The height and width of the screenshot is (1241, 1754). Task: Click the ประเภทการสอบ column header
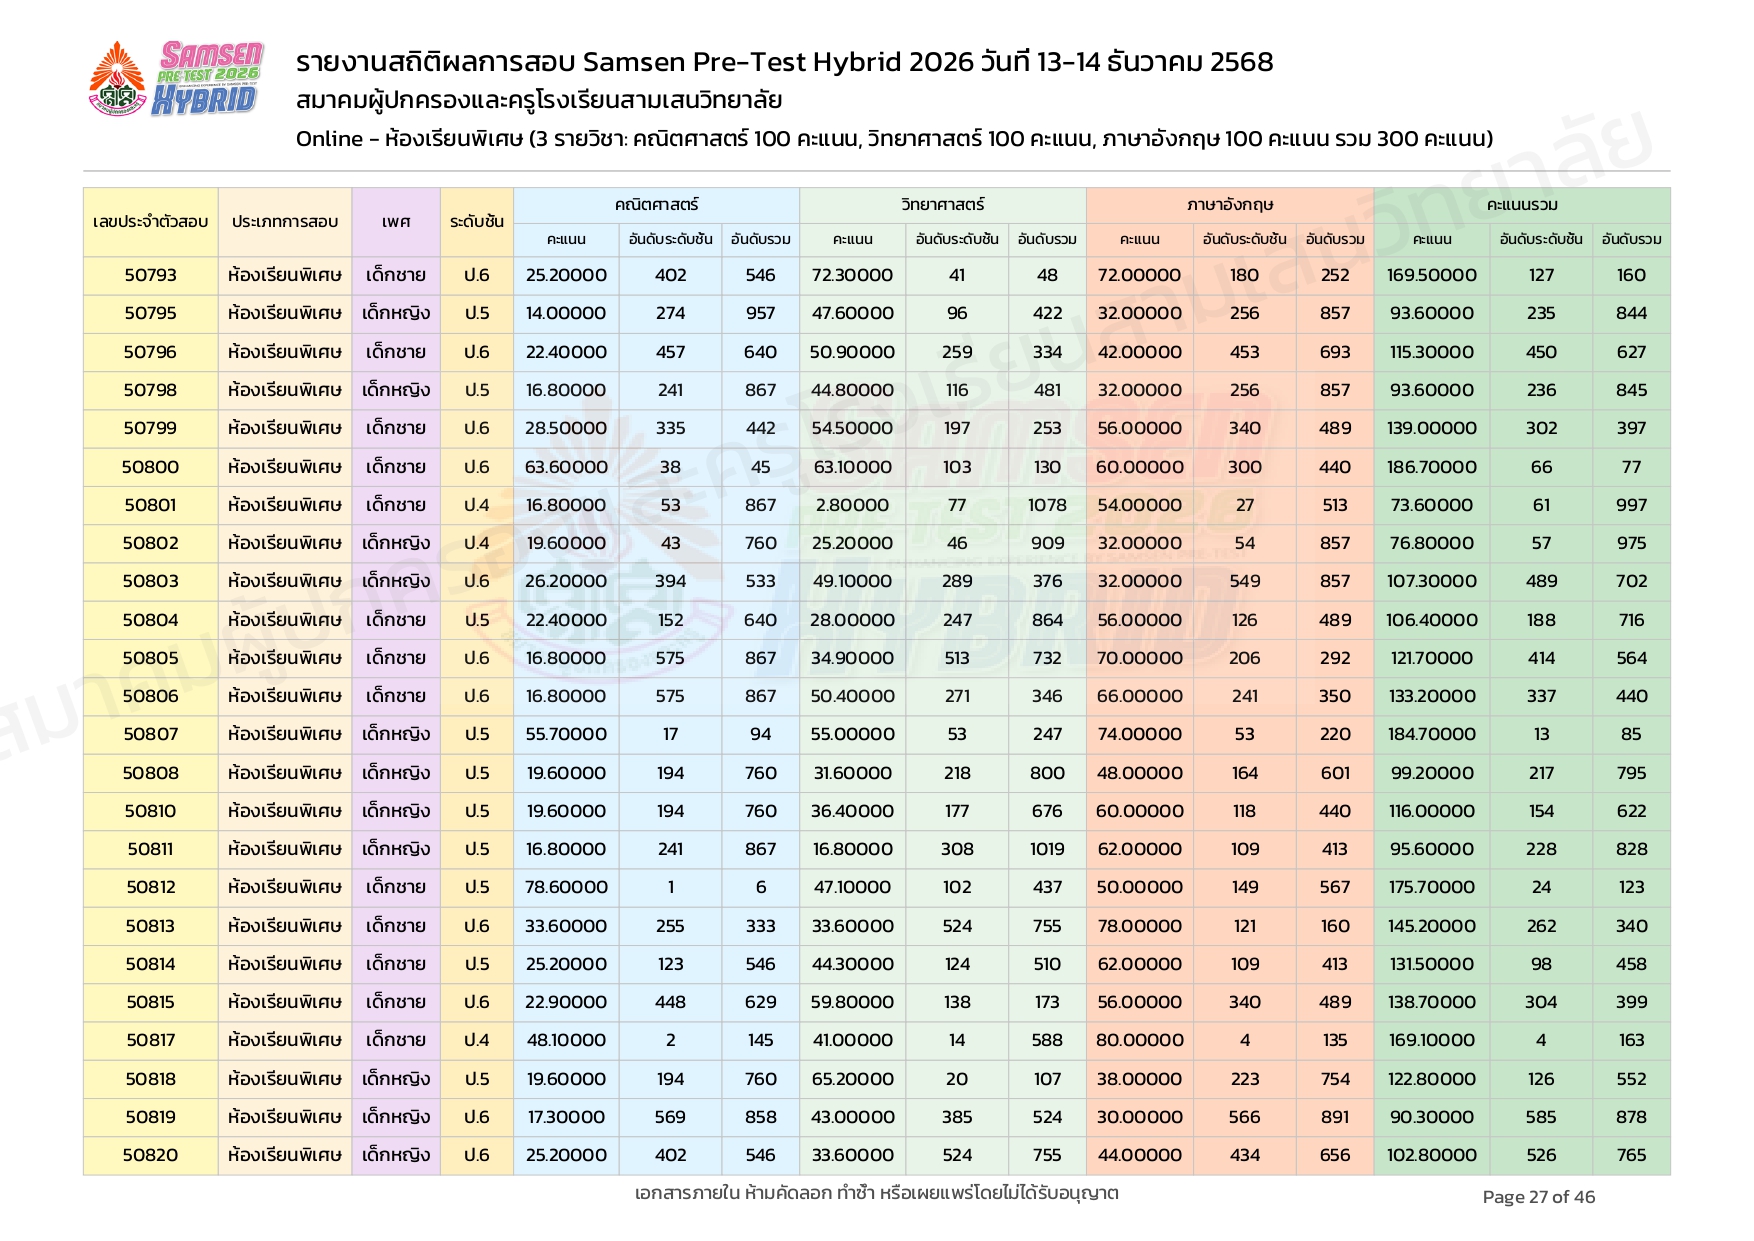point(285,222)
